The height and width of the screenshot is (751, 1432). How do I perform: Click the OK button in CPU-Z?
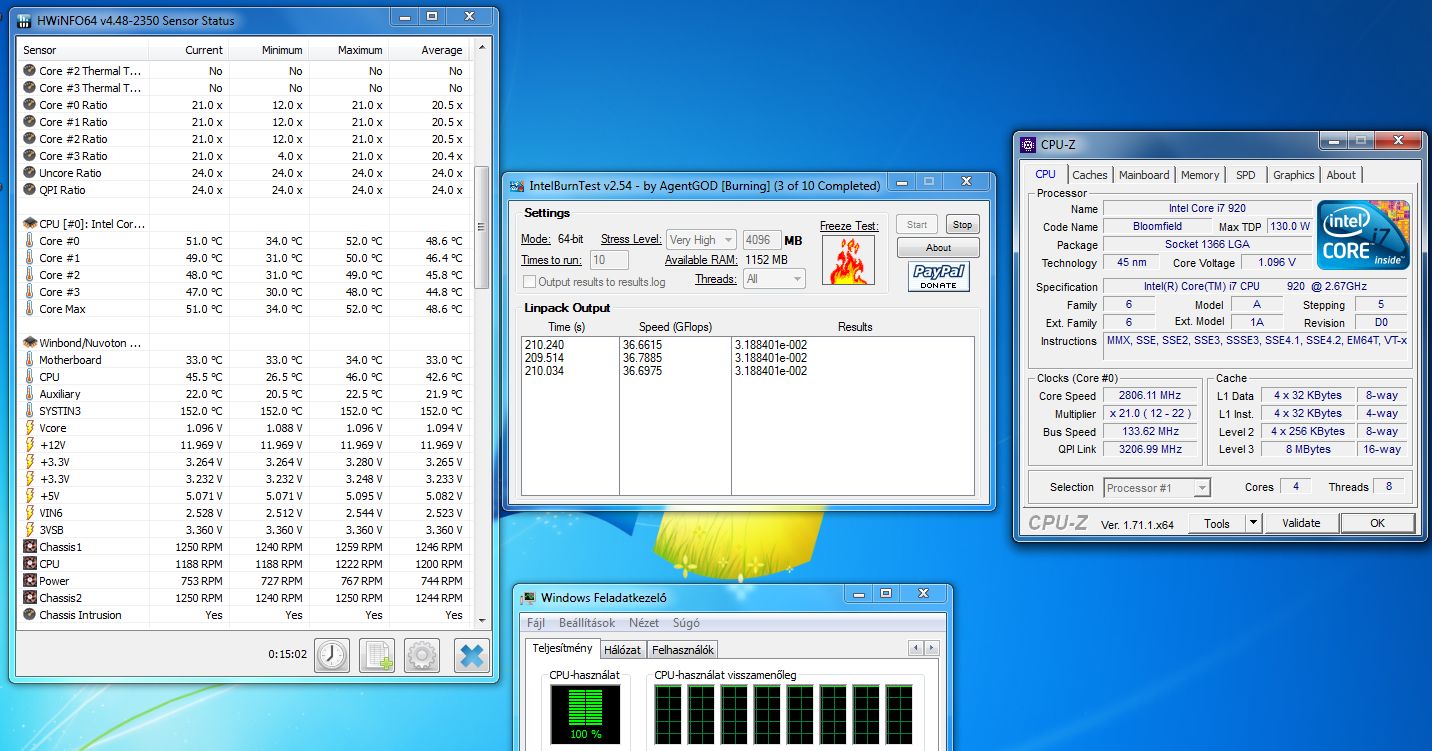[x=1378, y=523]
